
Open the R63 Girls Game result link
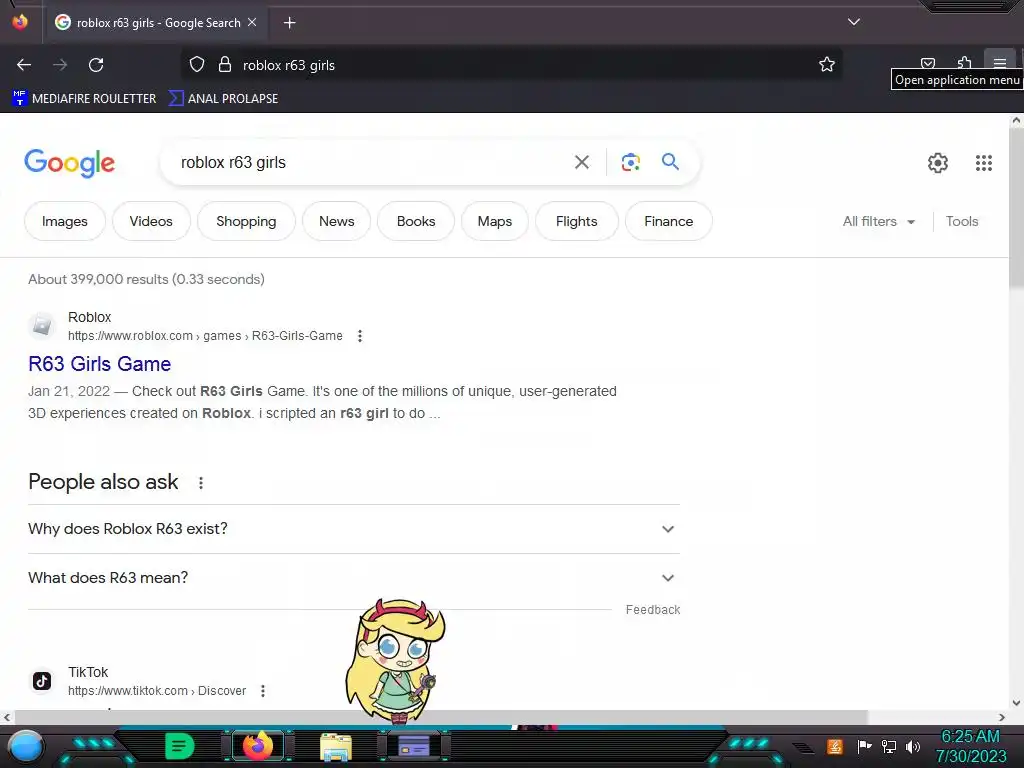point(100,364)
